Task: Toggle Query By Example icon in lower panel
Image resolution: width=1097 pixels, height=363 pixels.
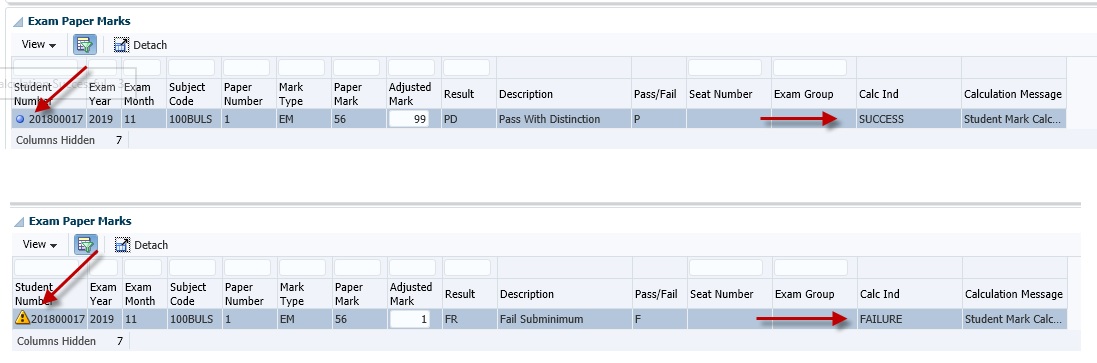Action: coord(85,245)
